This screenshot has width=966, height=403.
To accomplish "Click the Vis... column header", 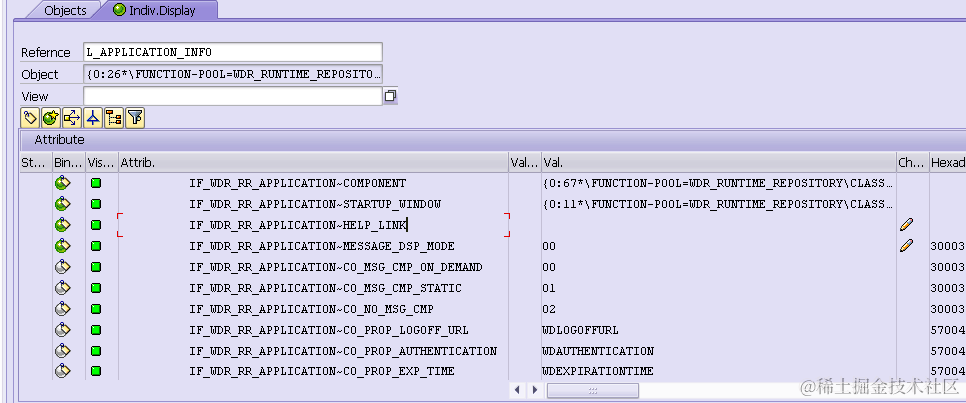I will click(102, 163).
